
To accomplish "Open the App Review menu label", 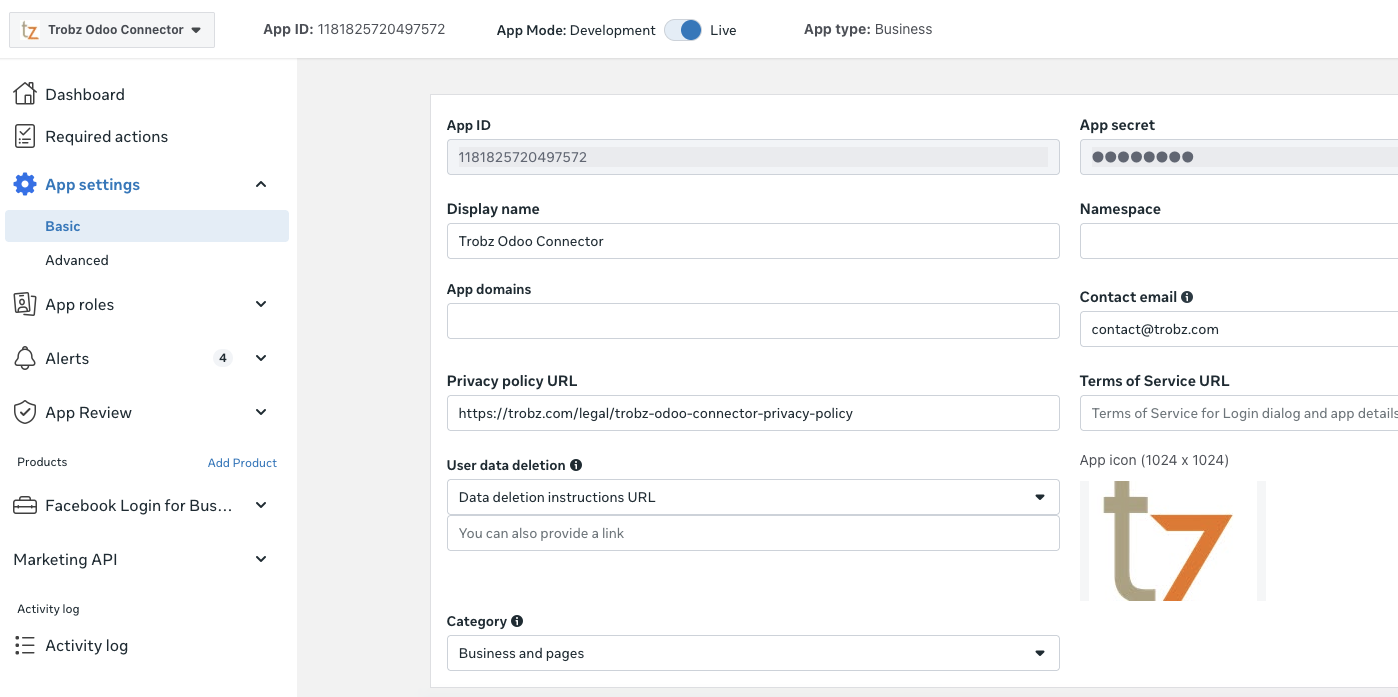I will click(x=88, y=412).
